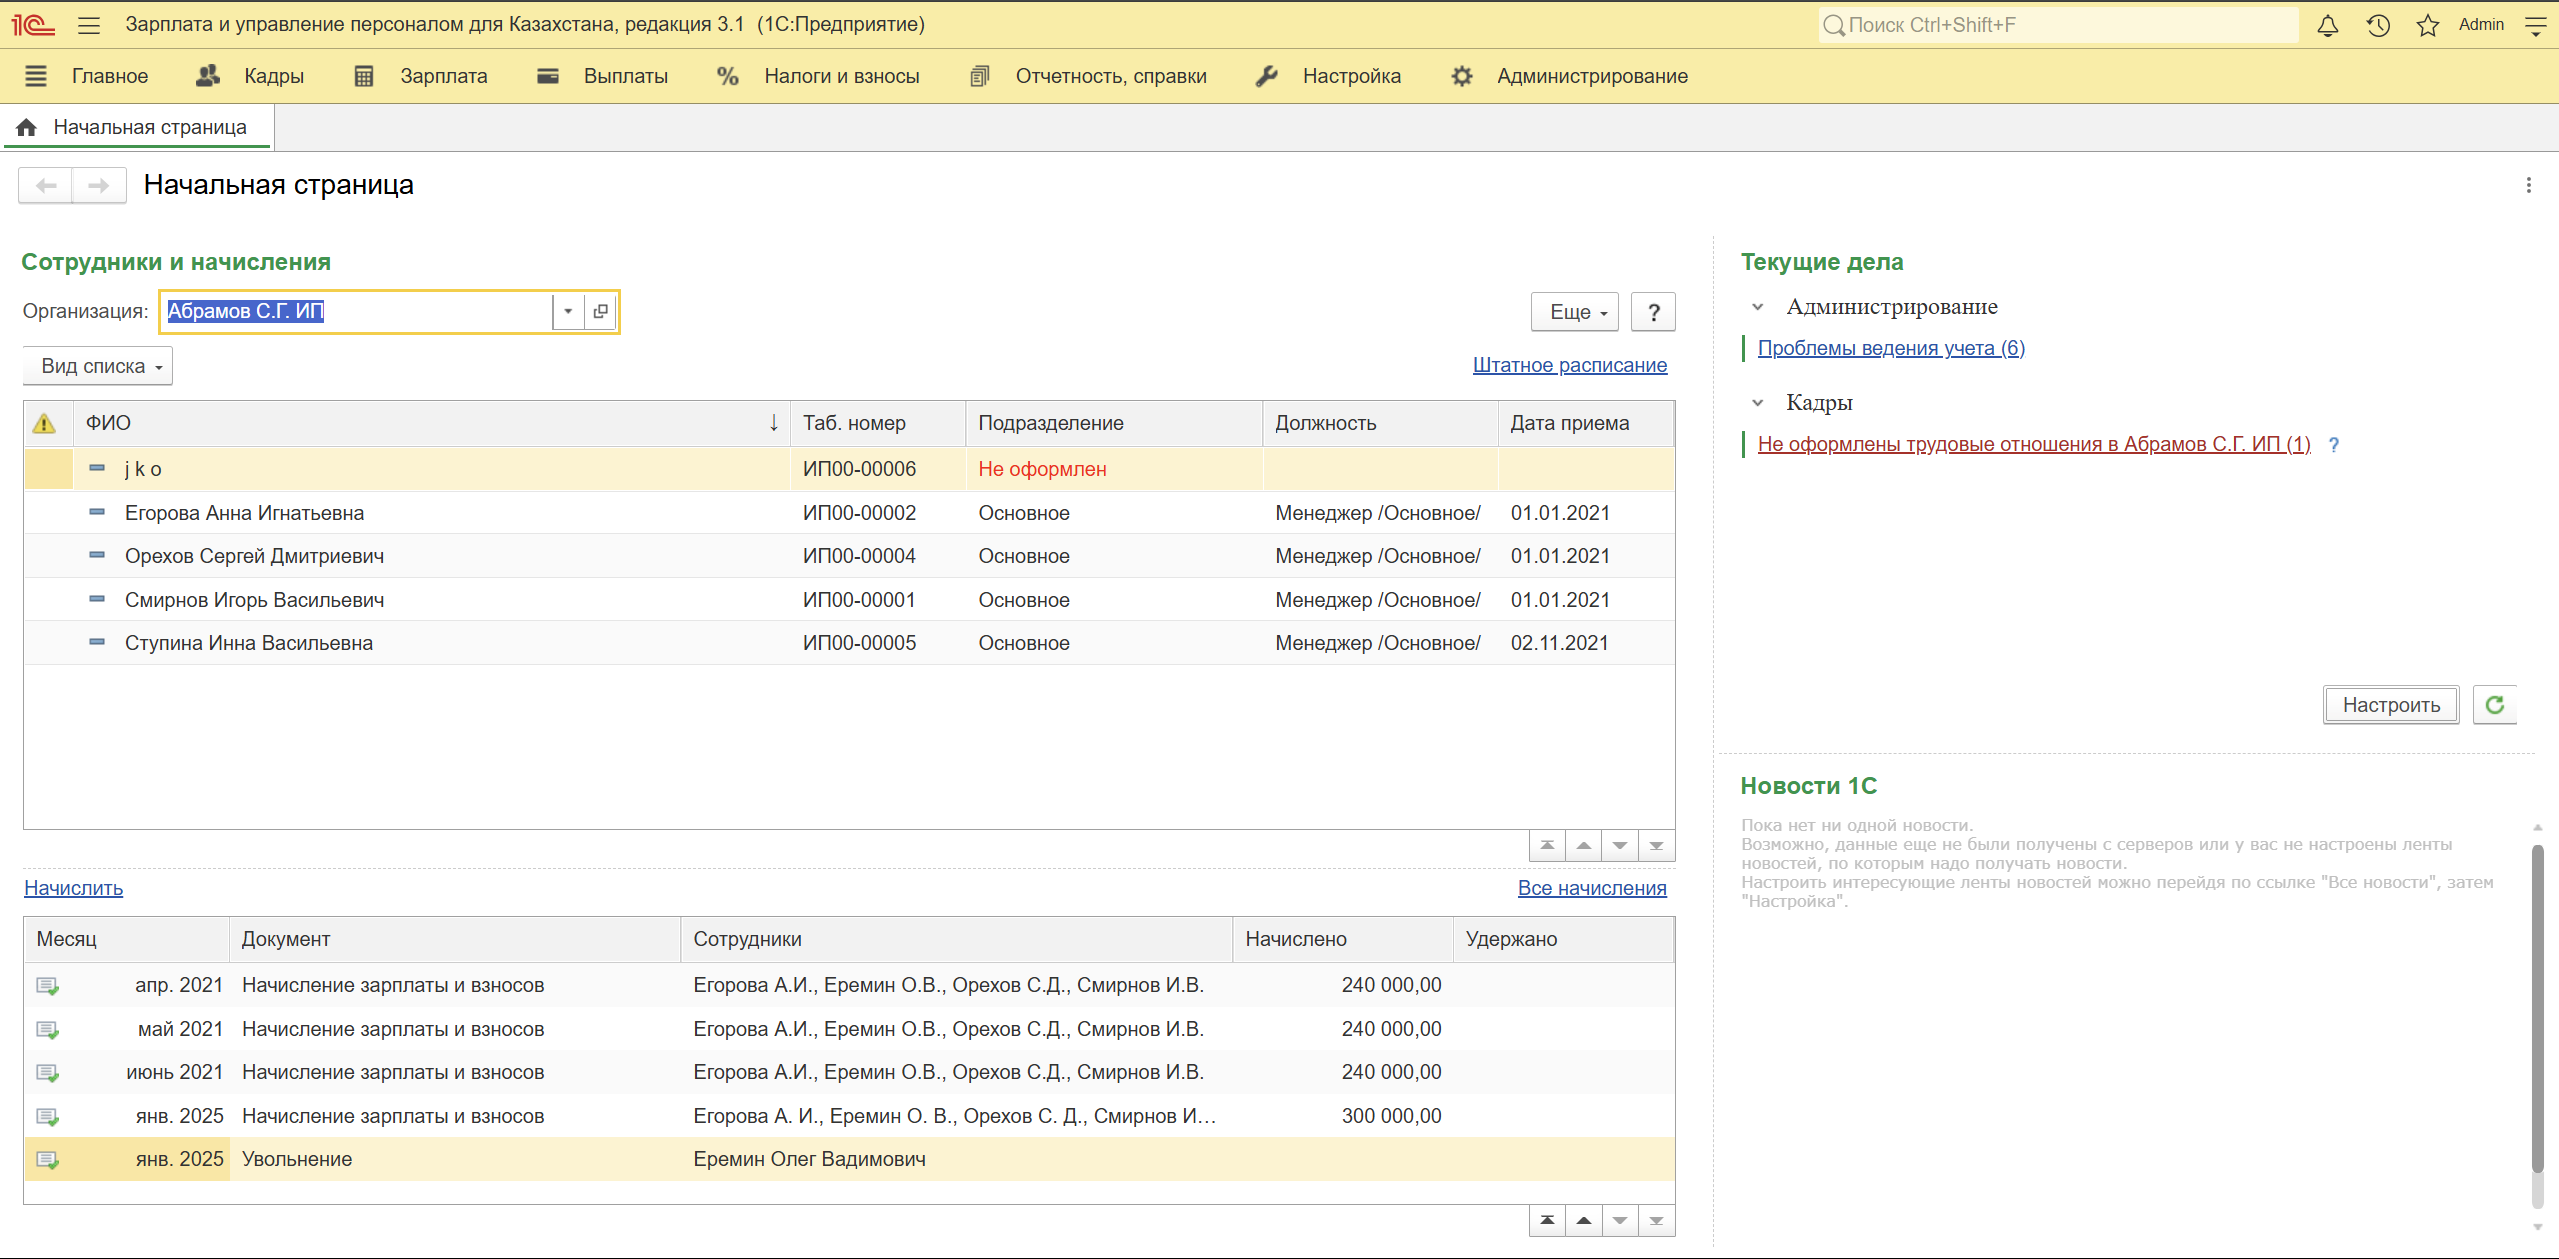Refresh the Текущие дела list
This screenshot has width=2559, height=1259.
(2495, 705)
